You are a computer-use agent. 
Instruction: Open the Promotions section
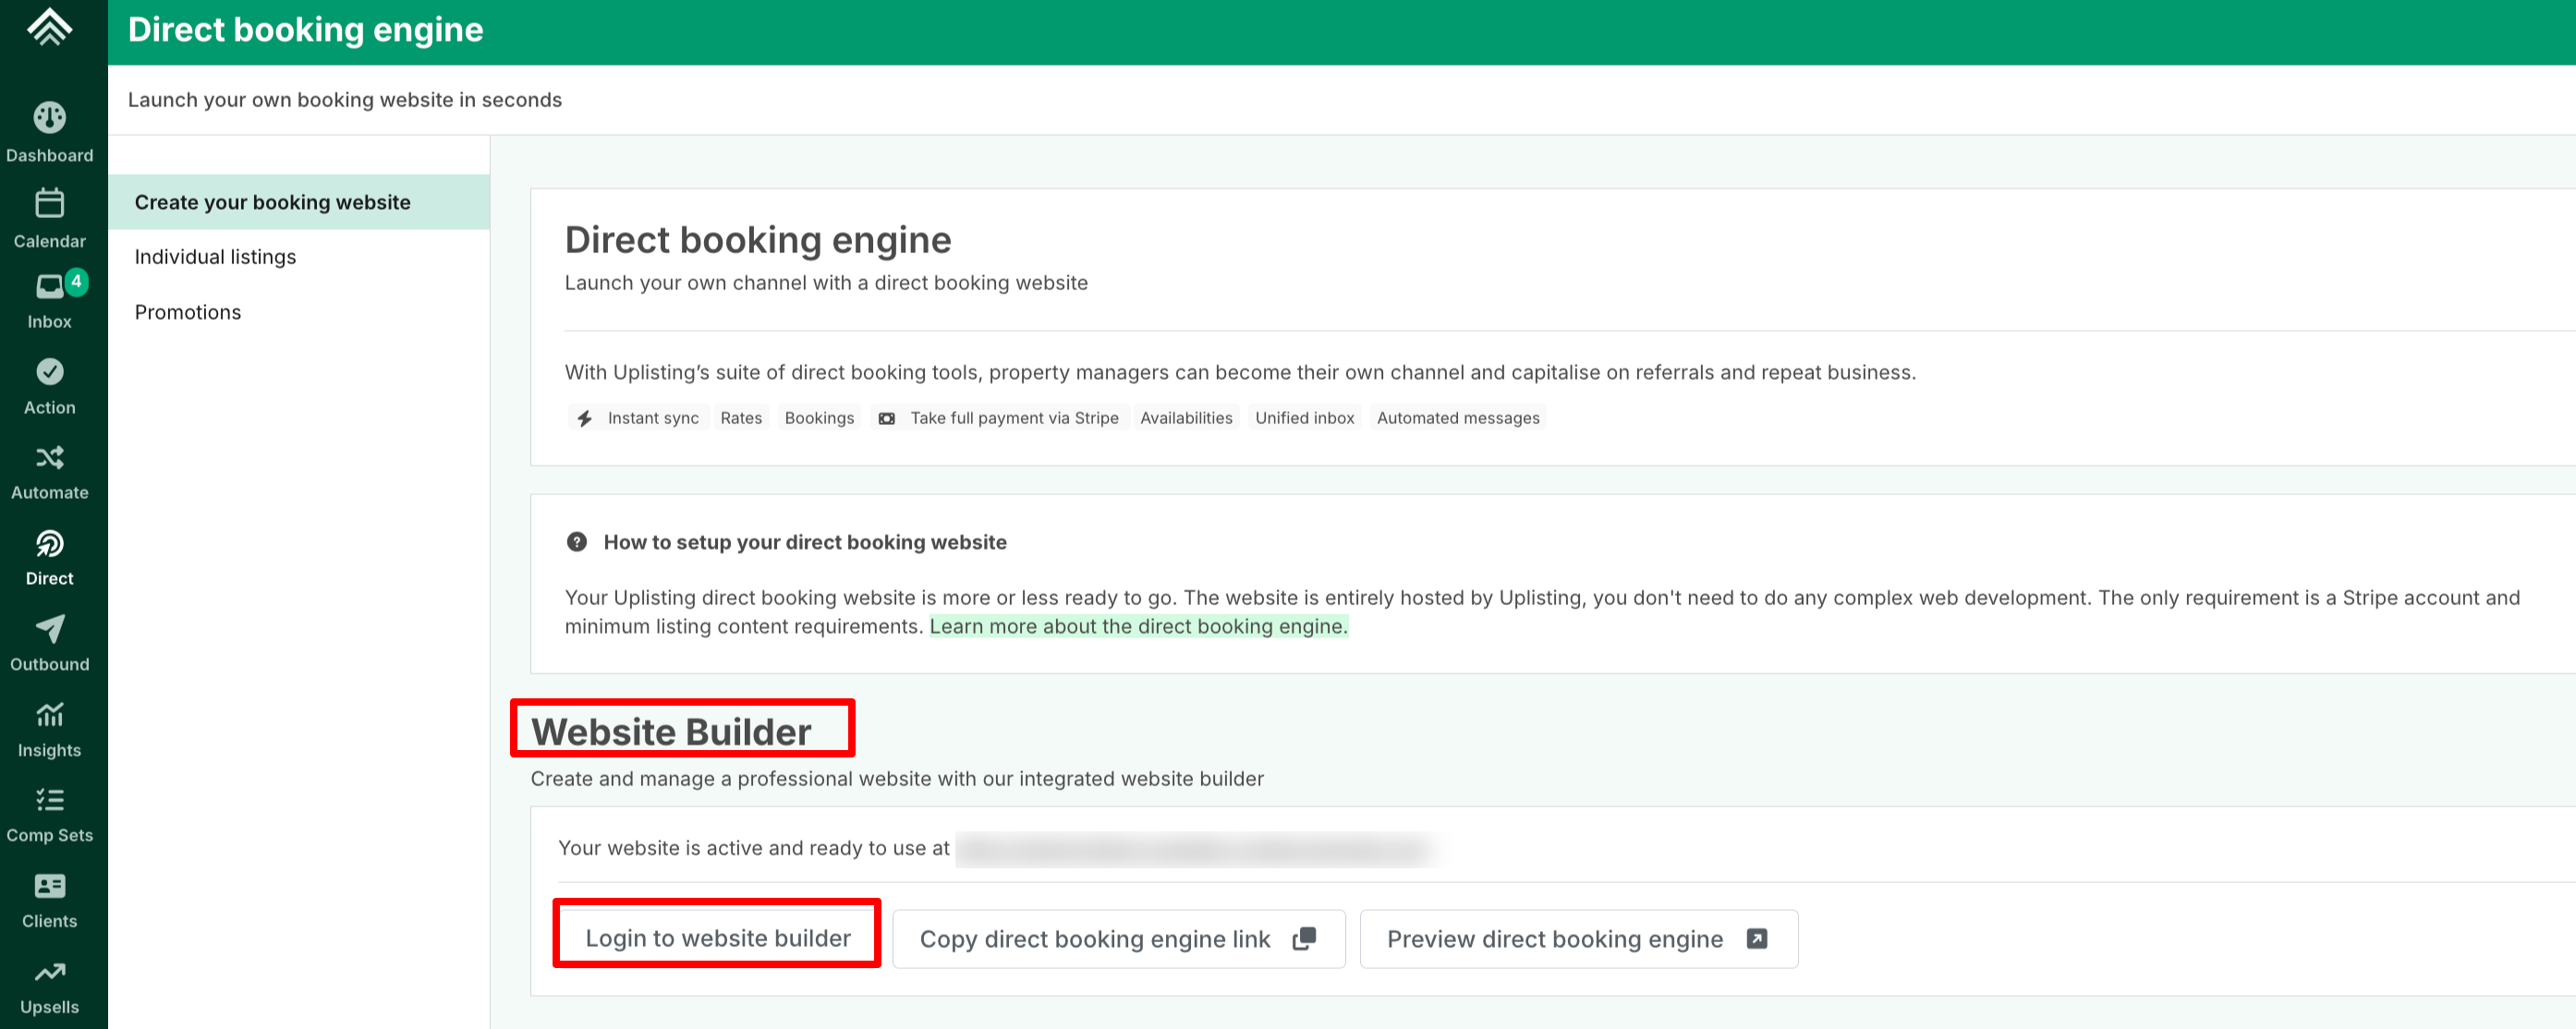pos(187,312)
